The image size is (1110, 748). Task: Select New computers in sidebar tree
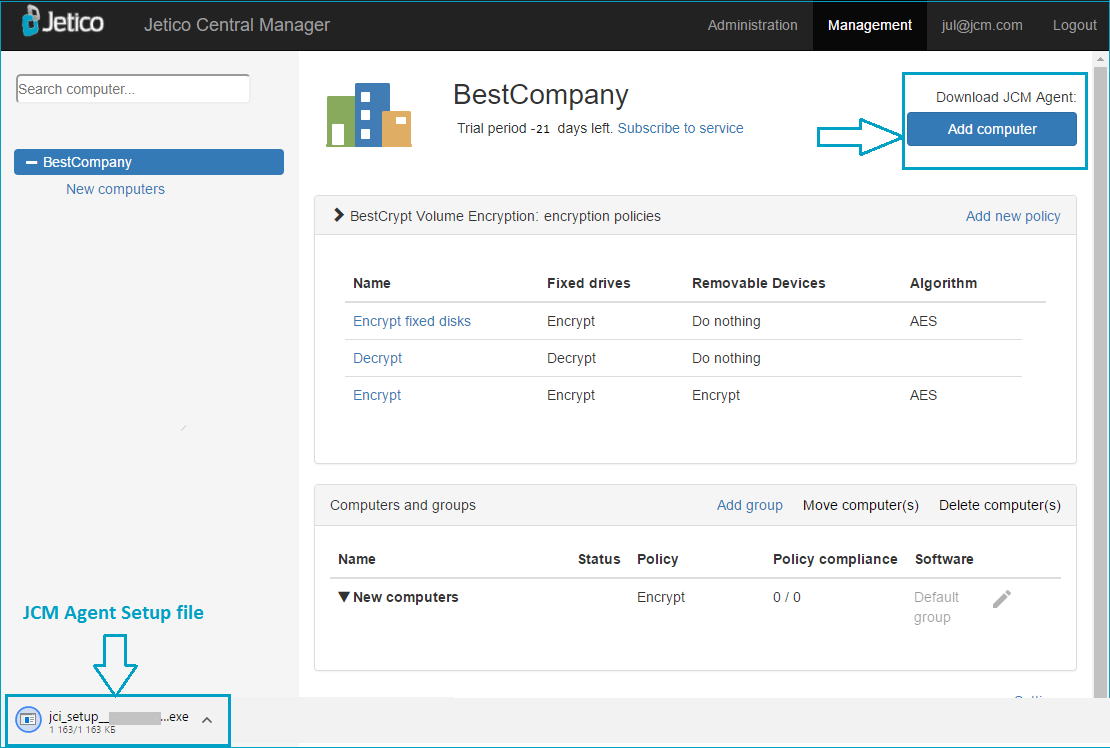[115, 189]
